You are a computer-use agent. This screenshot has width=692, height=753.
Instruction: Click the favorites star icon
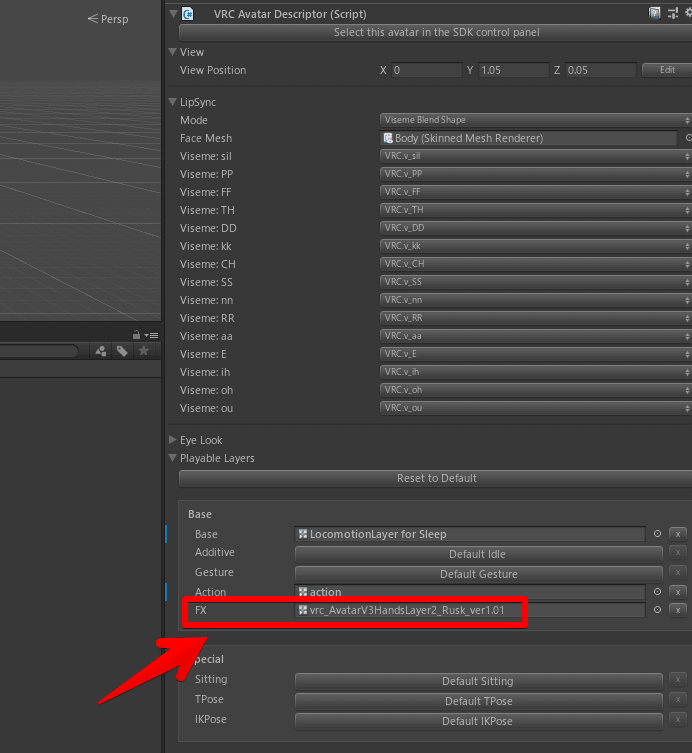(x=144, y=351)
